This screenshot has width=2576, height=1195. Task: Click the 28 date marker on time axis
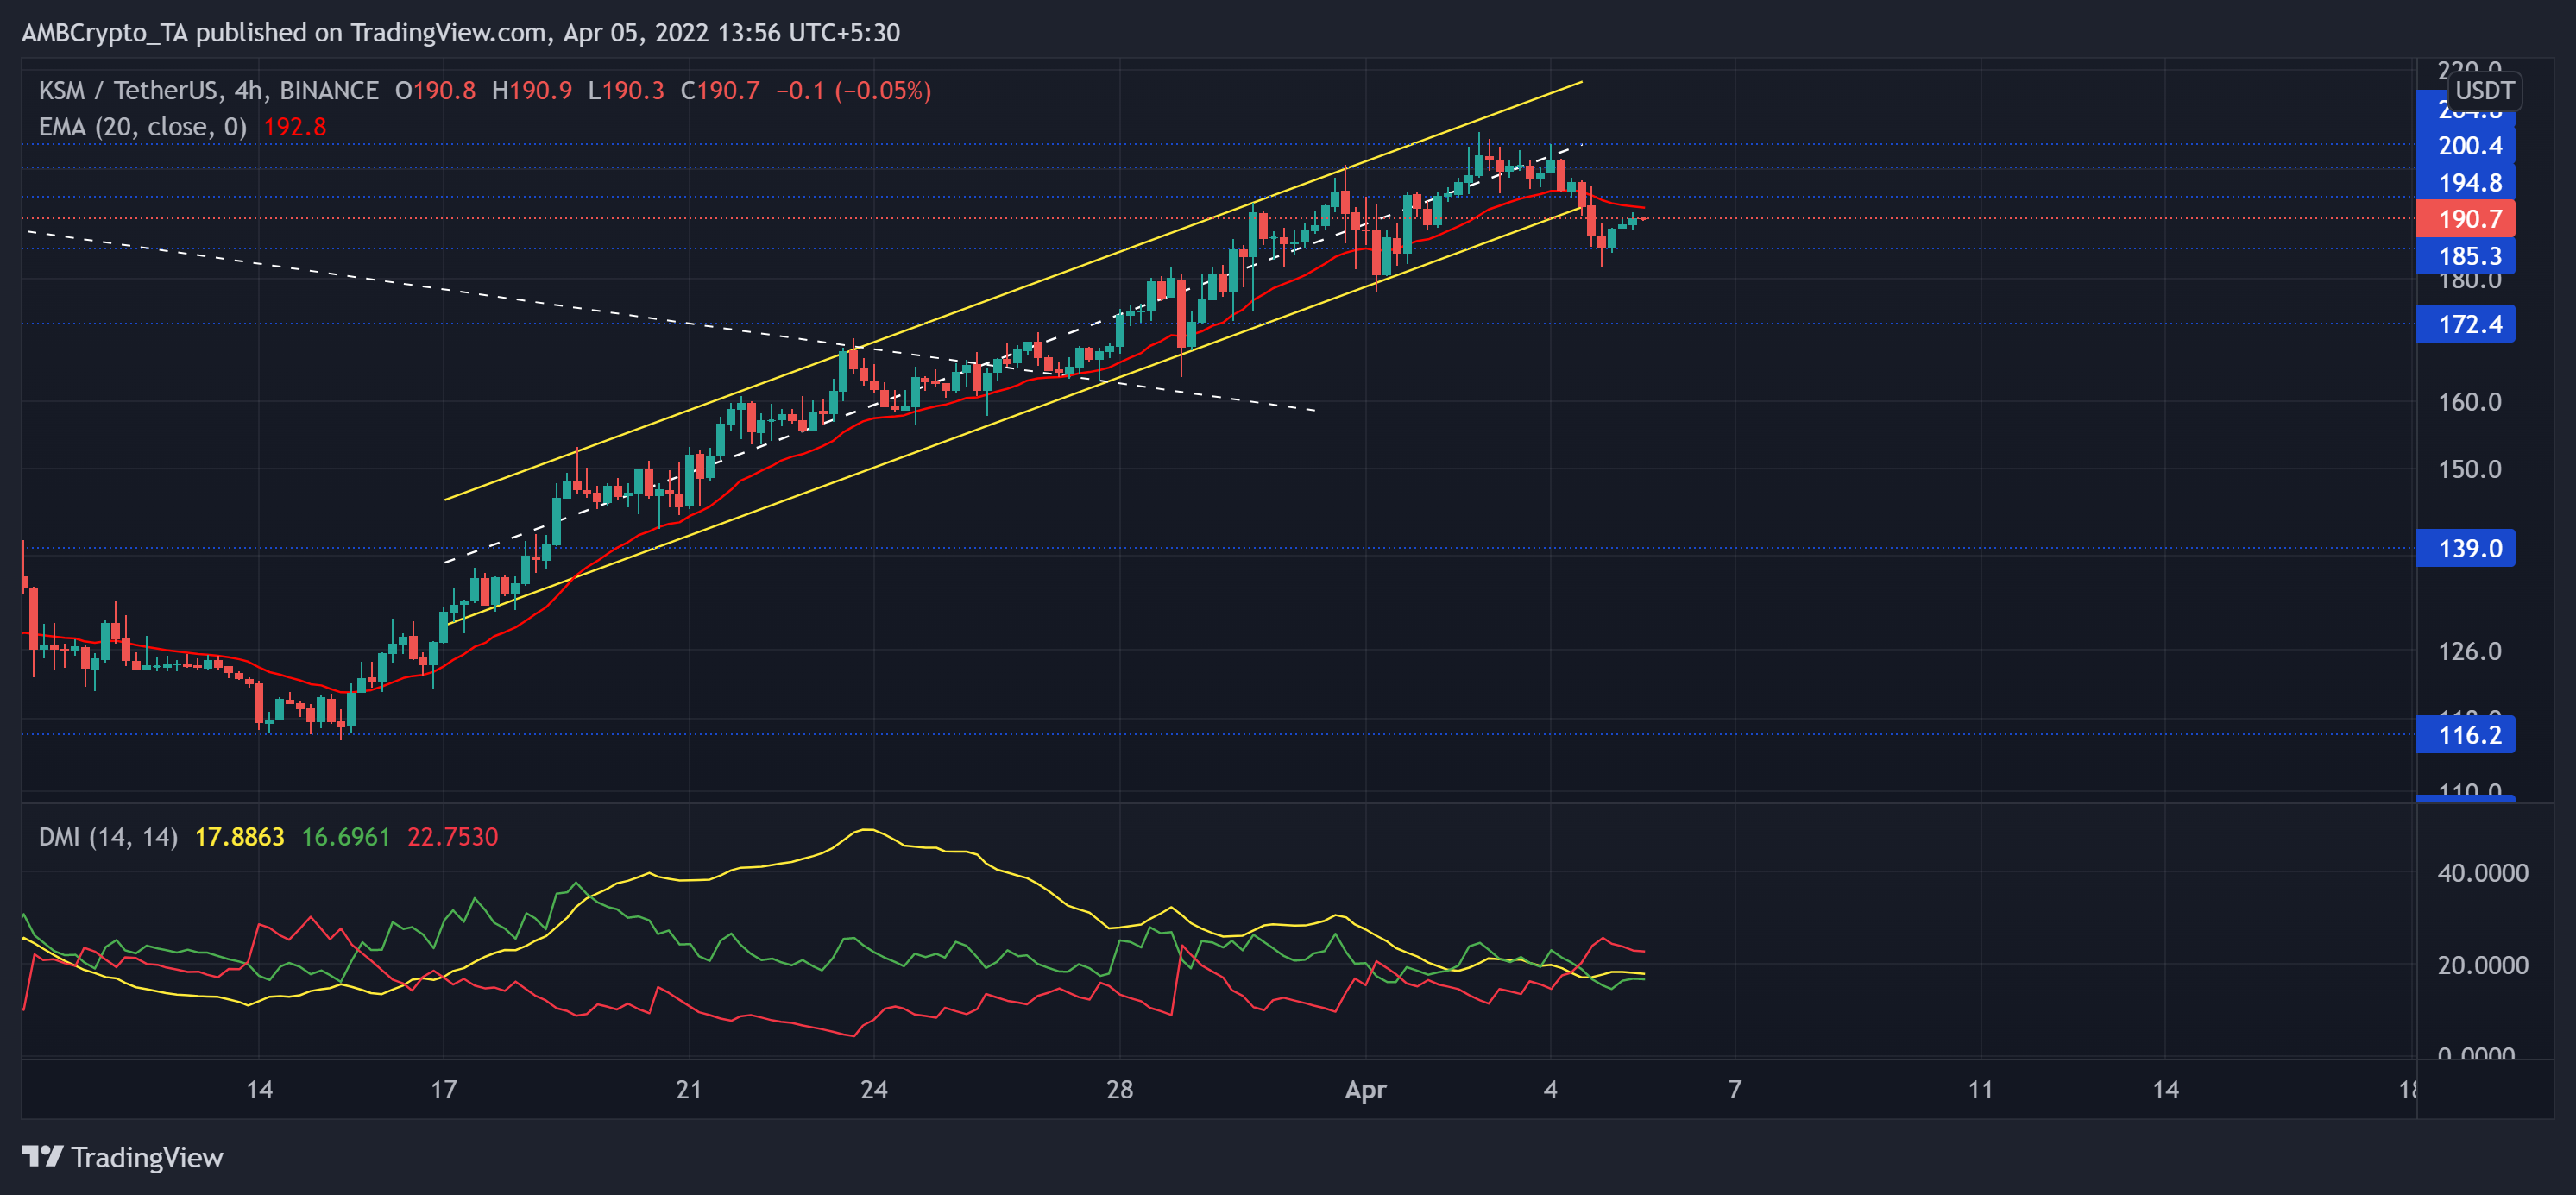click(1119, 1090)
